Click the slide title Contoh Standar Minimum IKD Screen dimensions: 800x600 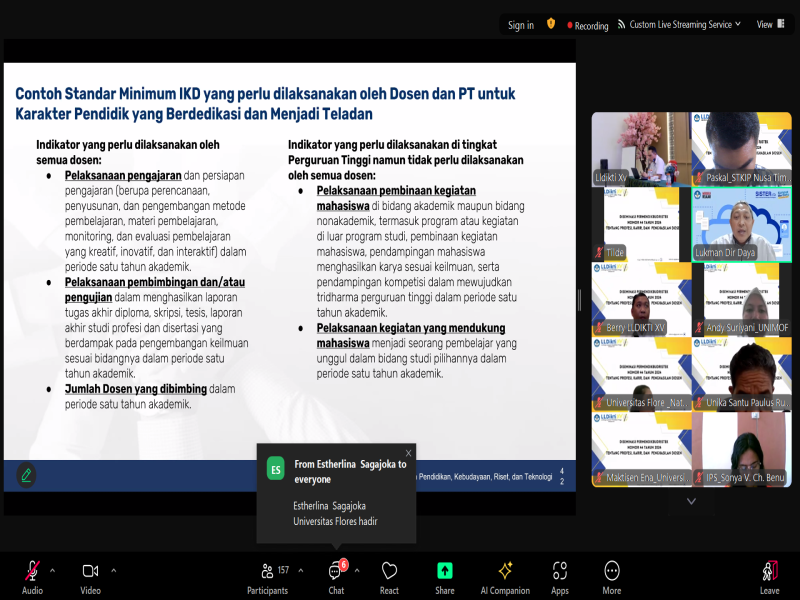(x=265, y=104)
